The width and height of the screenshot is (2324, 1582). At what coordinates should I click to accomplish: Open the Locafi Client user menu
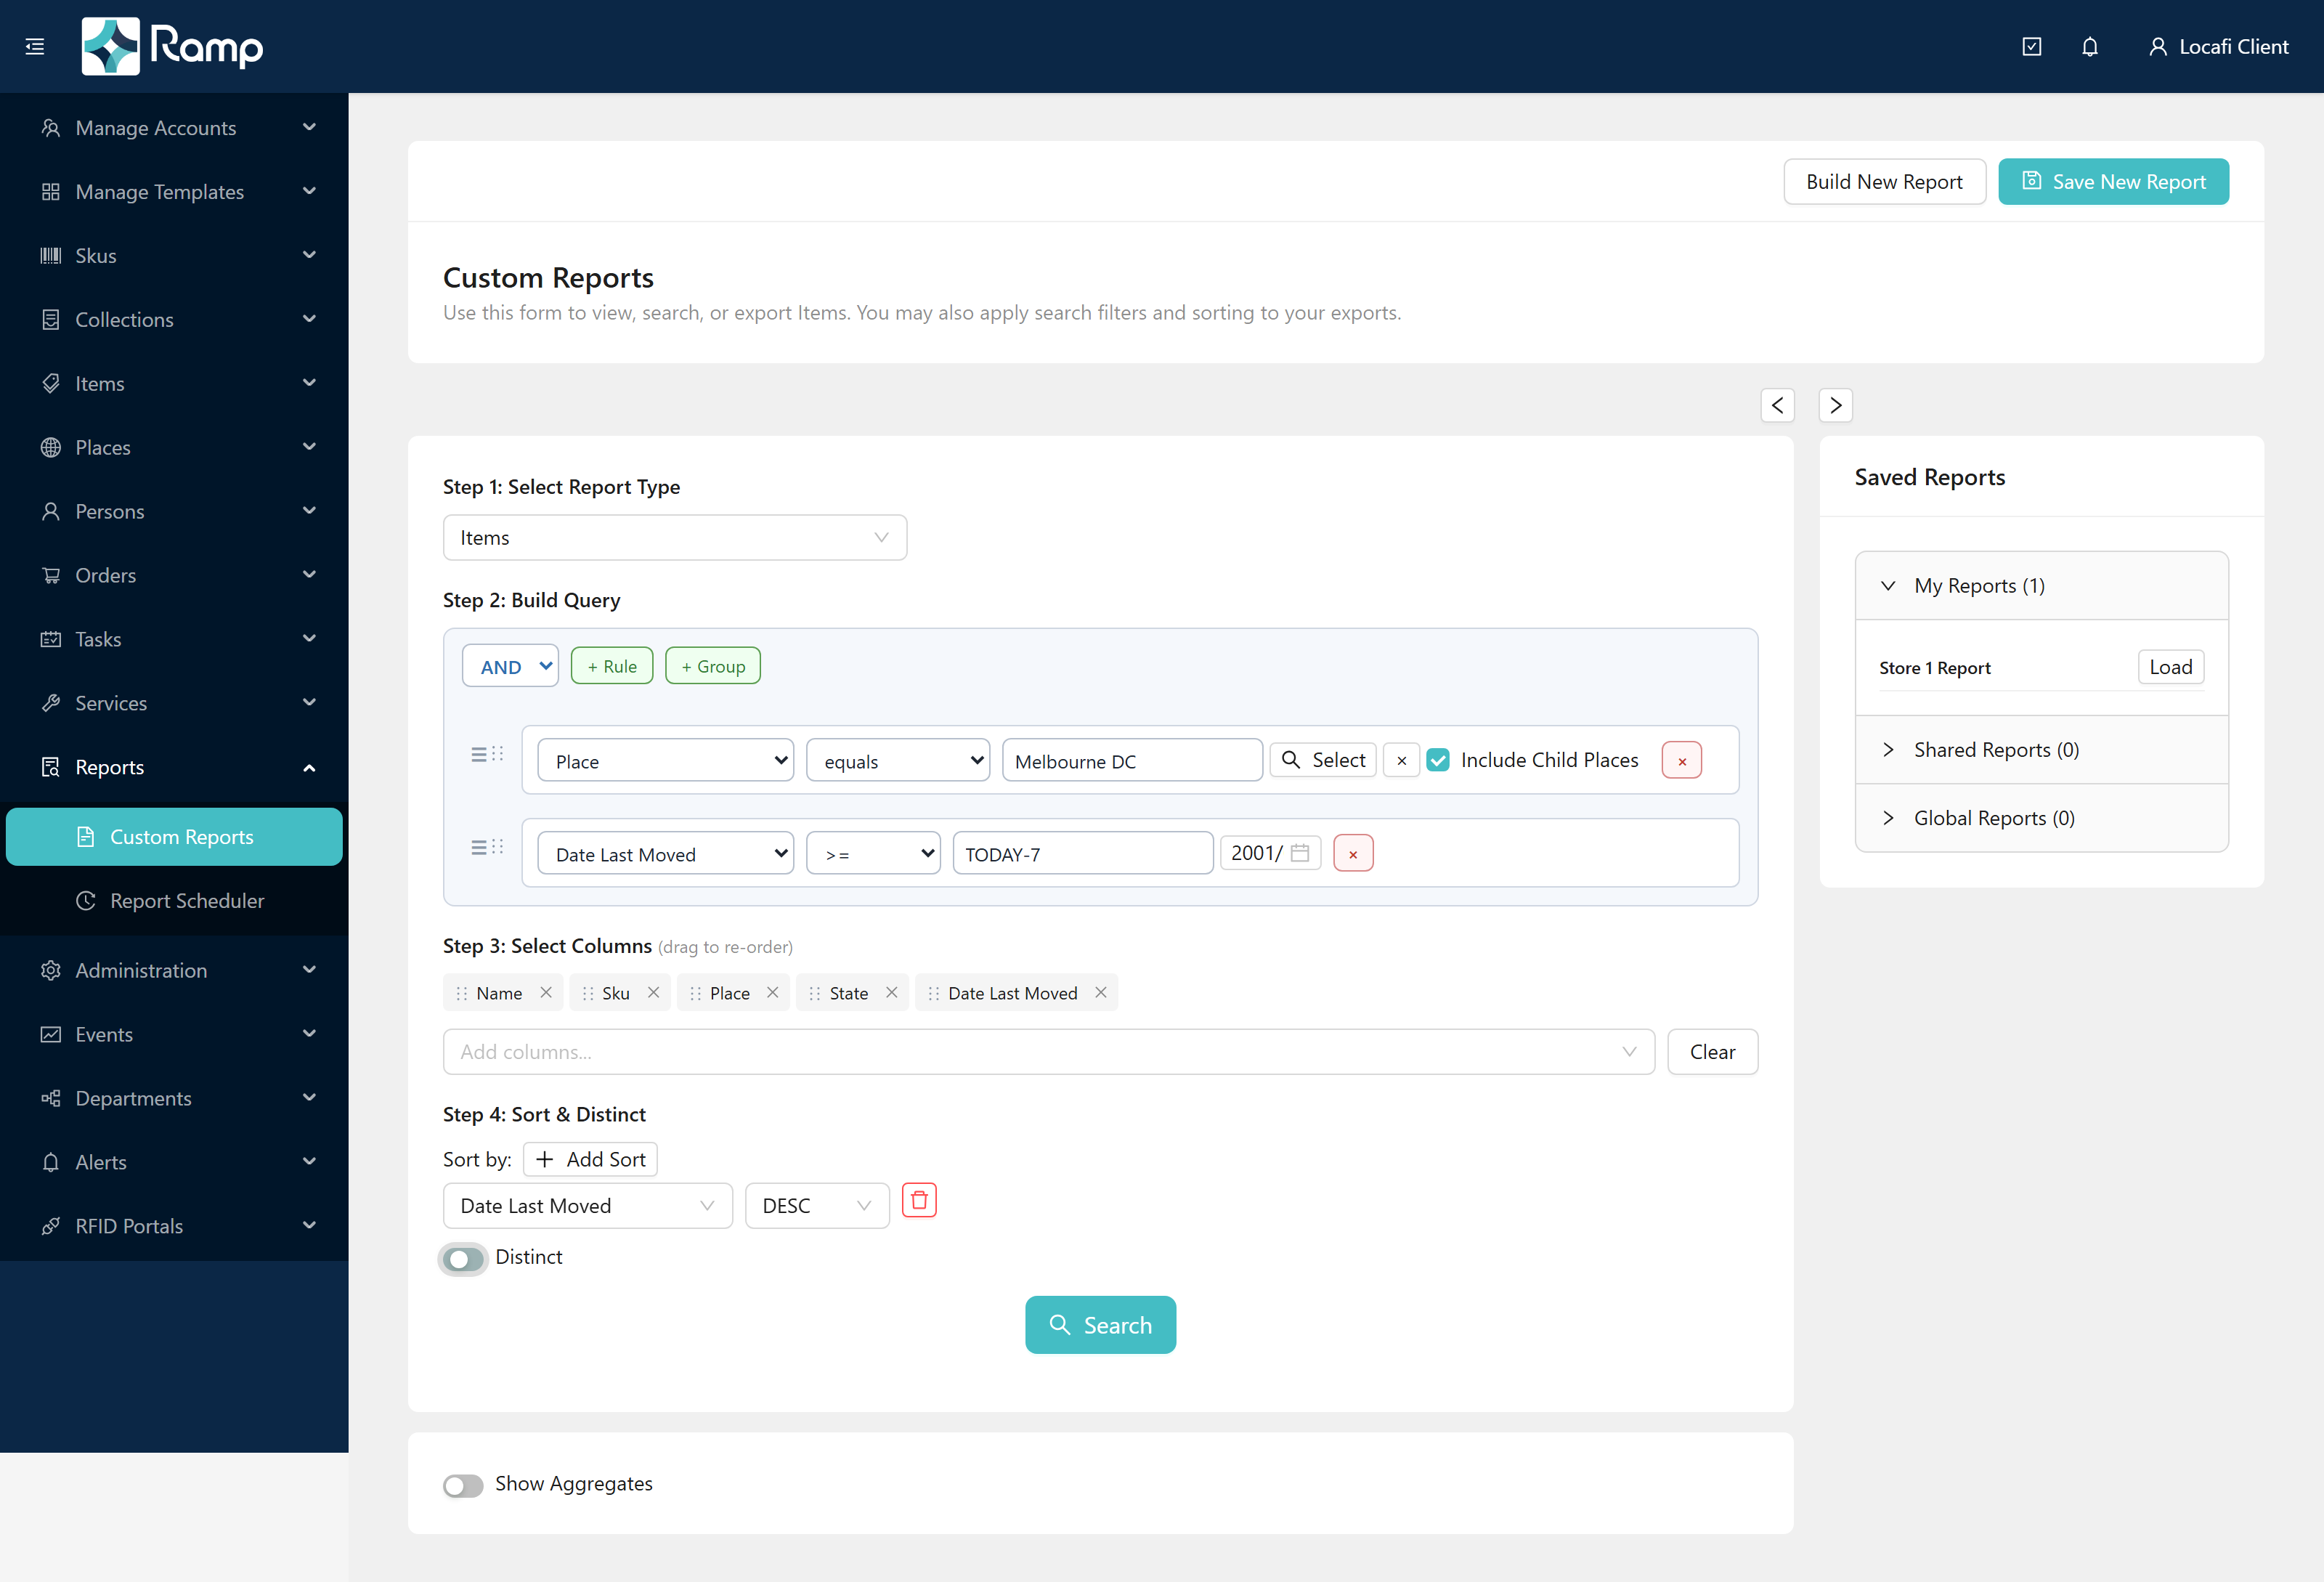click(2218, 46)
